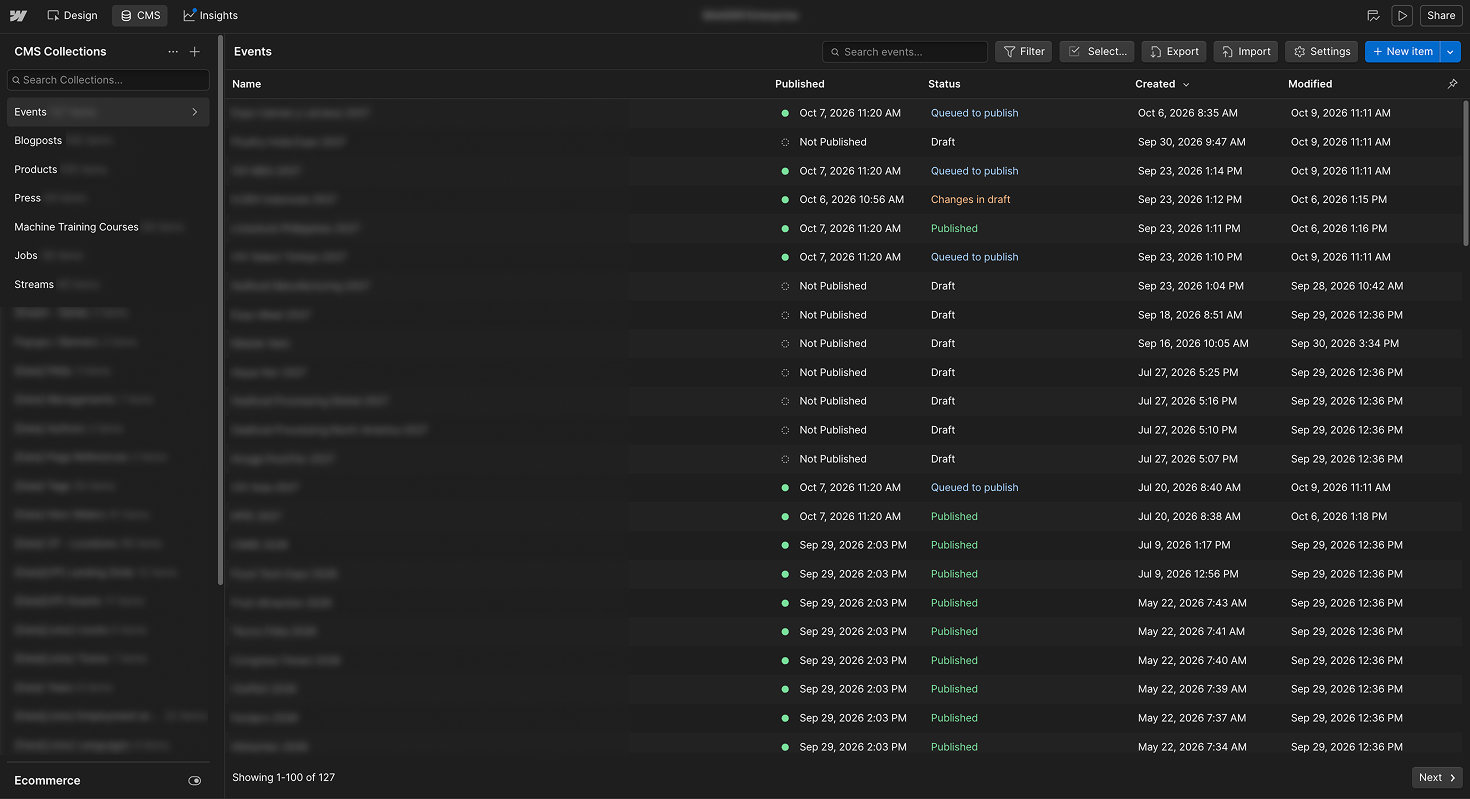Image resolution: width=1470 pixels, height=799 pixels.
Task: Open the collection Settings button
Action: (1322, 52)
